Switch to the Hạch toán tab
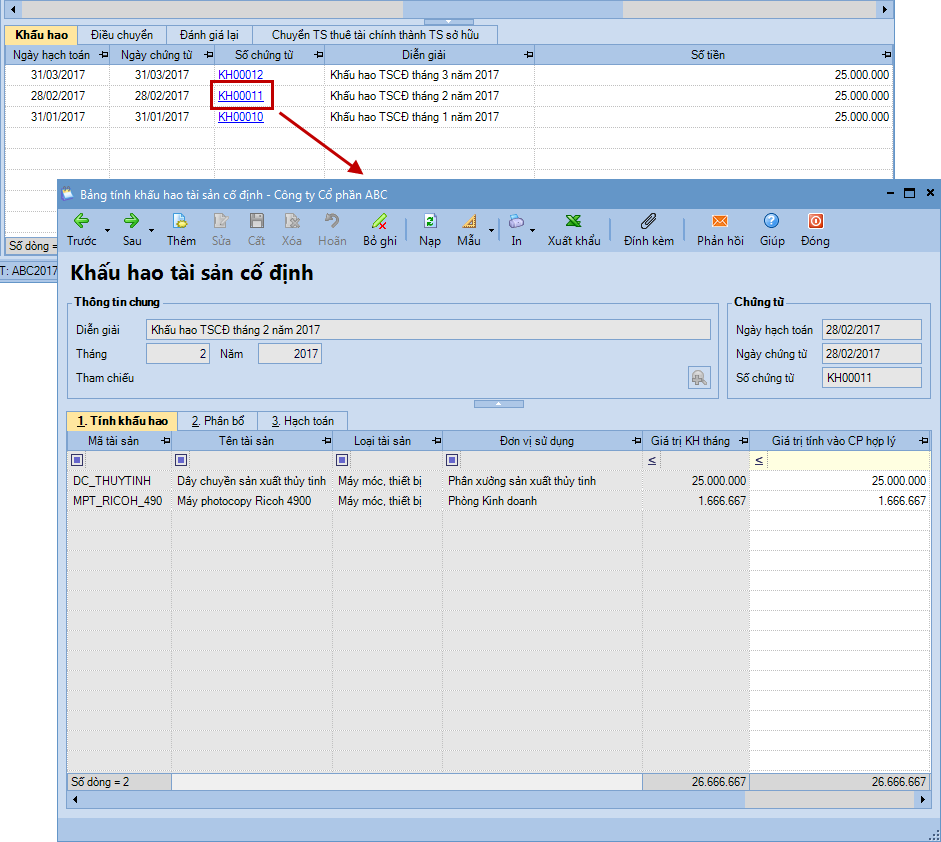The width and height of the screenshot is (941, 842). point(302,421)
